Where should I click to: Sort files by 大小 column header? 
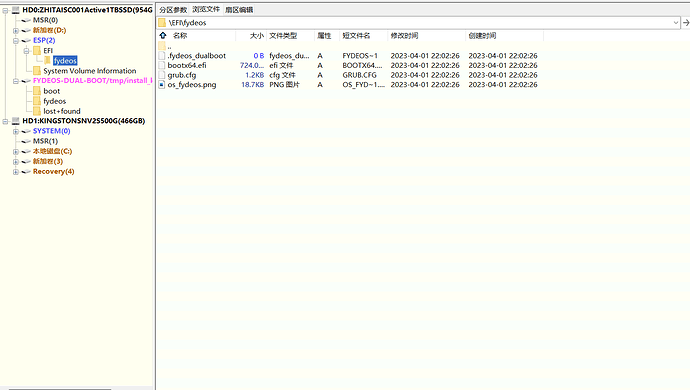tap(251, 36)
